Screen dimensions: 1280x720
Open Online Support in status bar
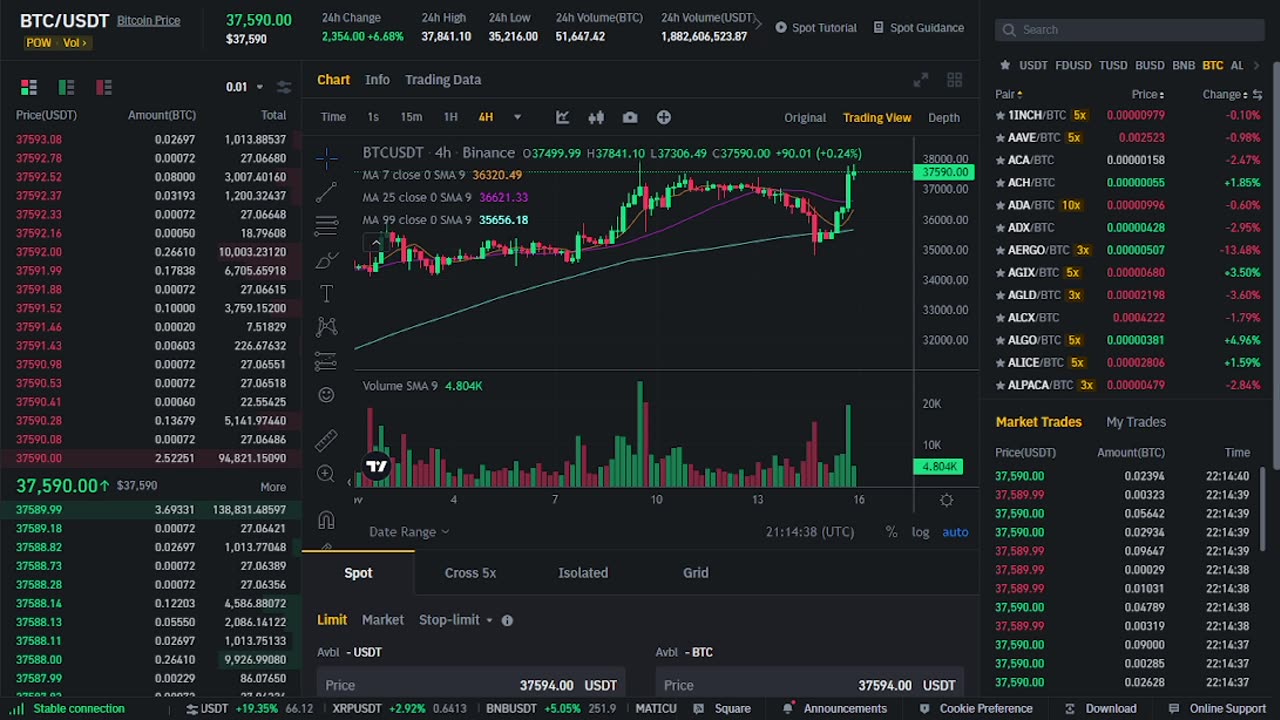1218,708
